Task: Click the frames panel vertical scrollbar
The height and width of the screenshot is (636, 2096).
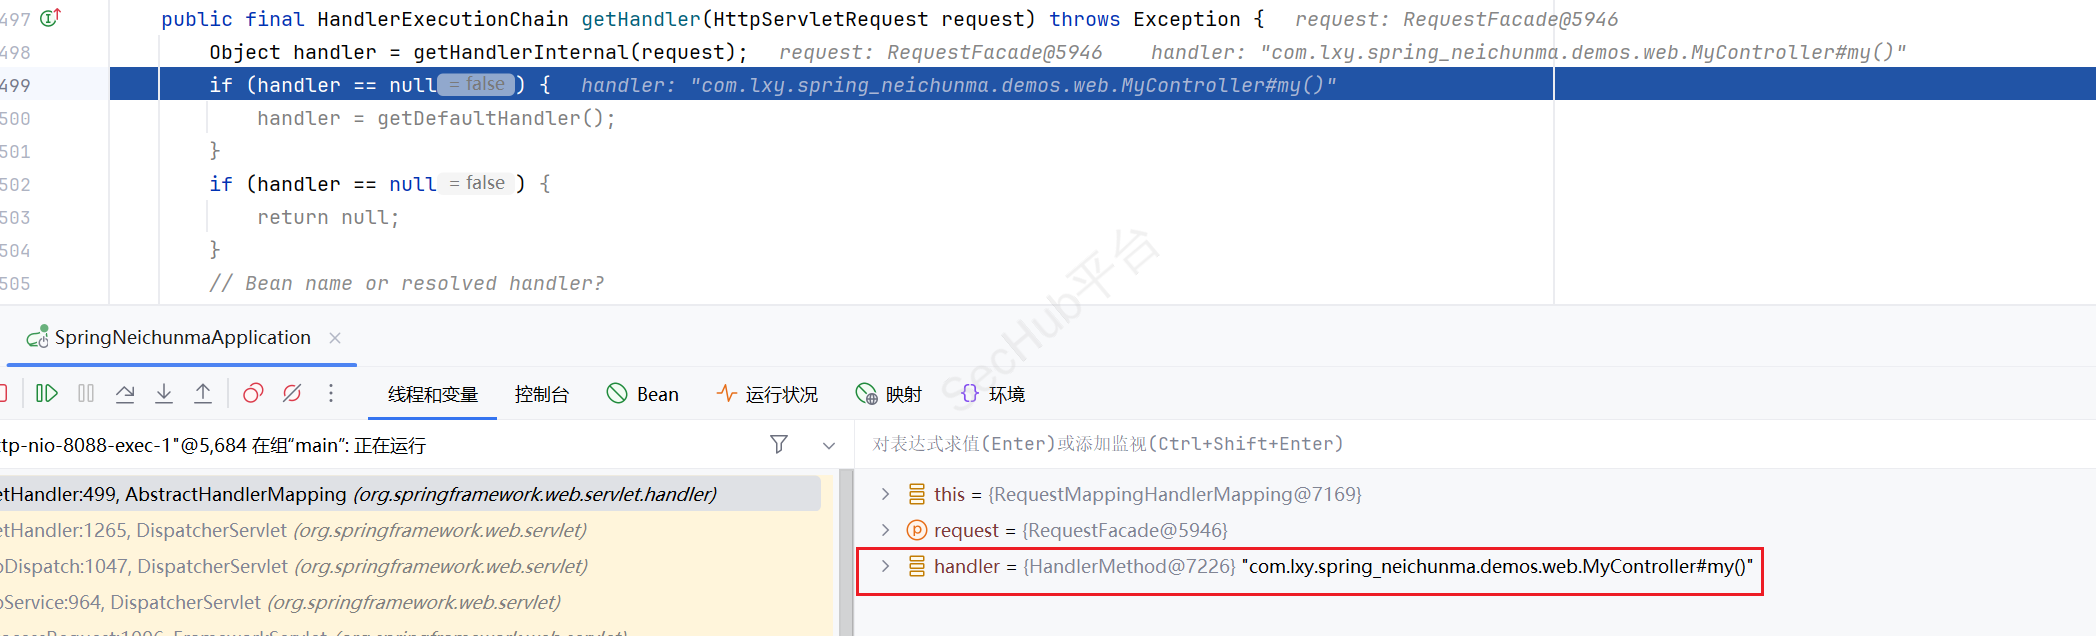Action: pyautogui.click(x=846, y=550)
